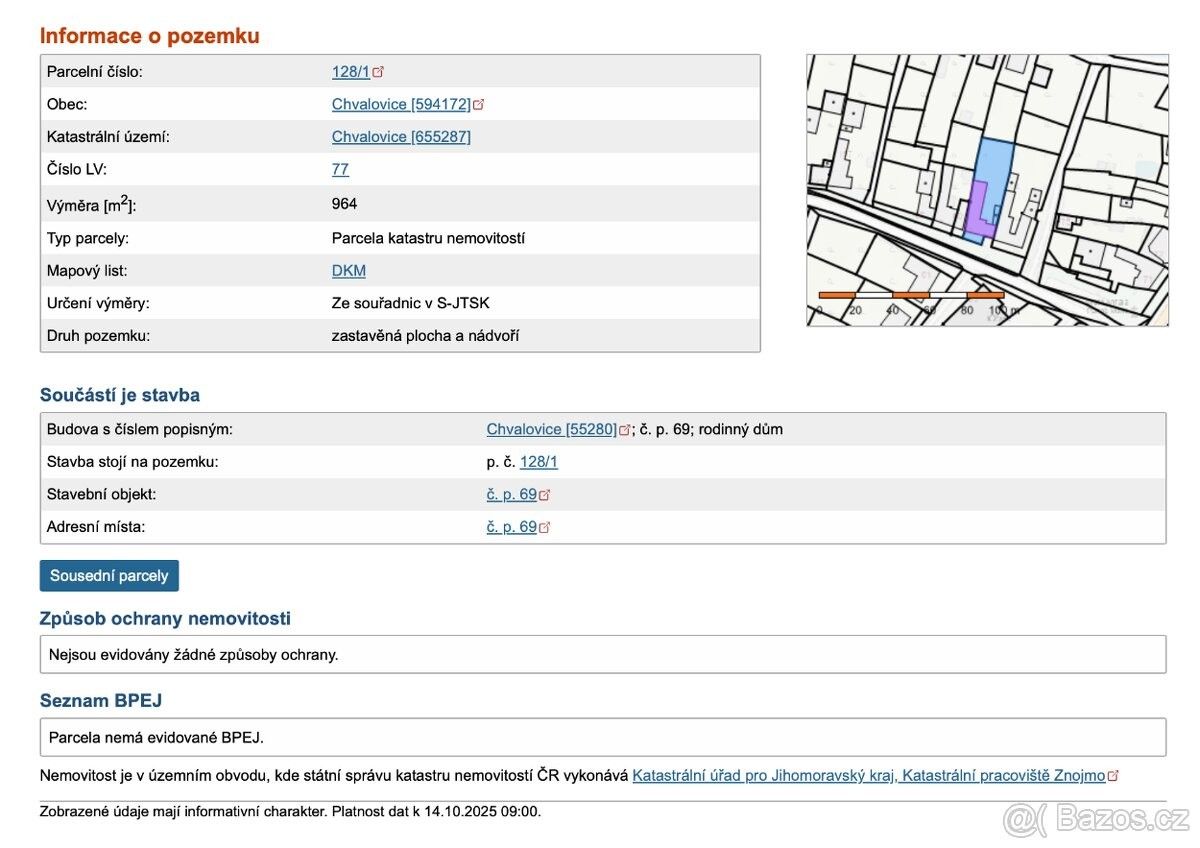This screenshot has height=848, width=1200.
Task: Click external icon in Stavební objekt row
Action: (x=545, y=495)
